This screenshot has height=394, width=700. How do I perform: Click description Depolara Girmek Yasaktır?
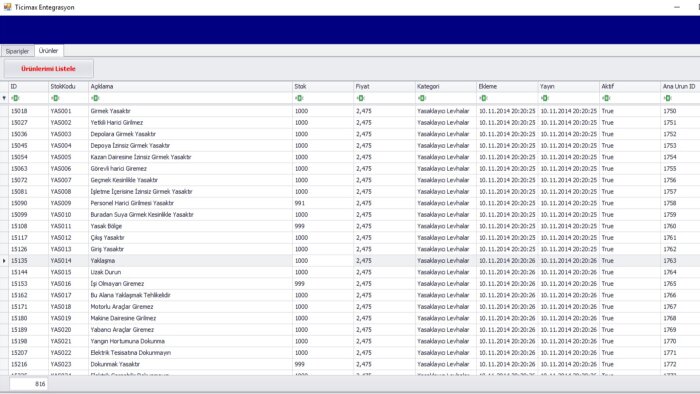coord(123,134)
